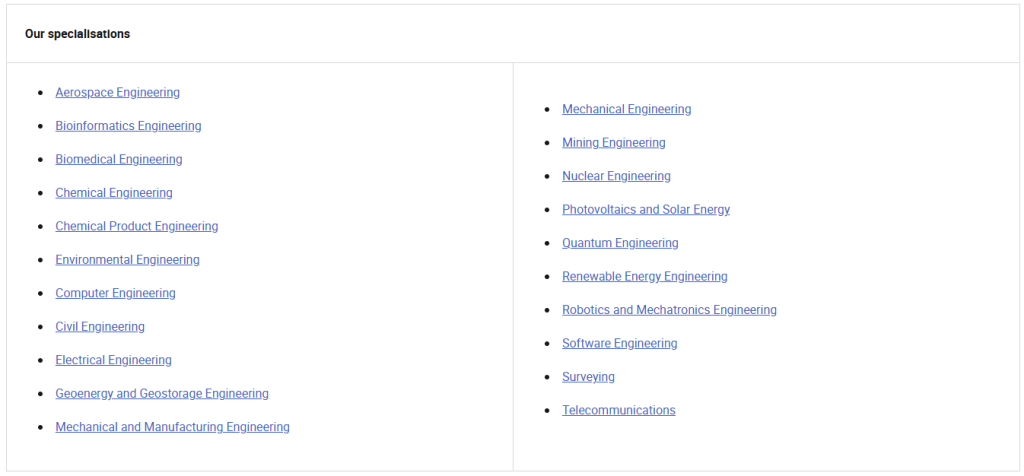The image size is (1024, 476).
Task: Click the Bioinformatics Engineering link
Action: [128, 126]
